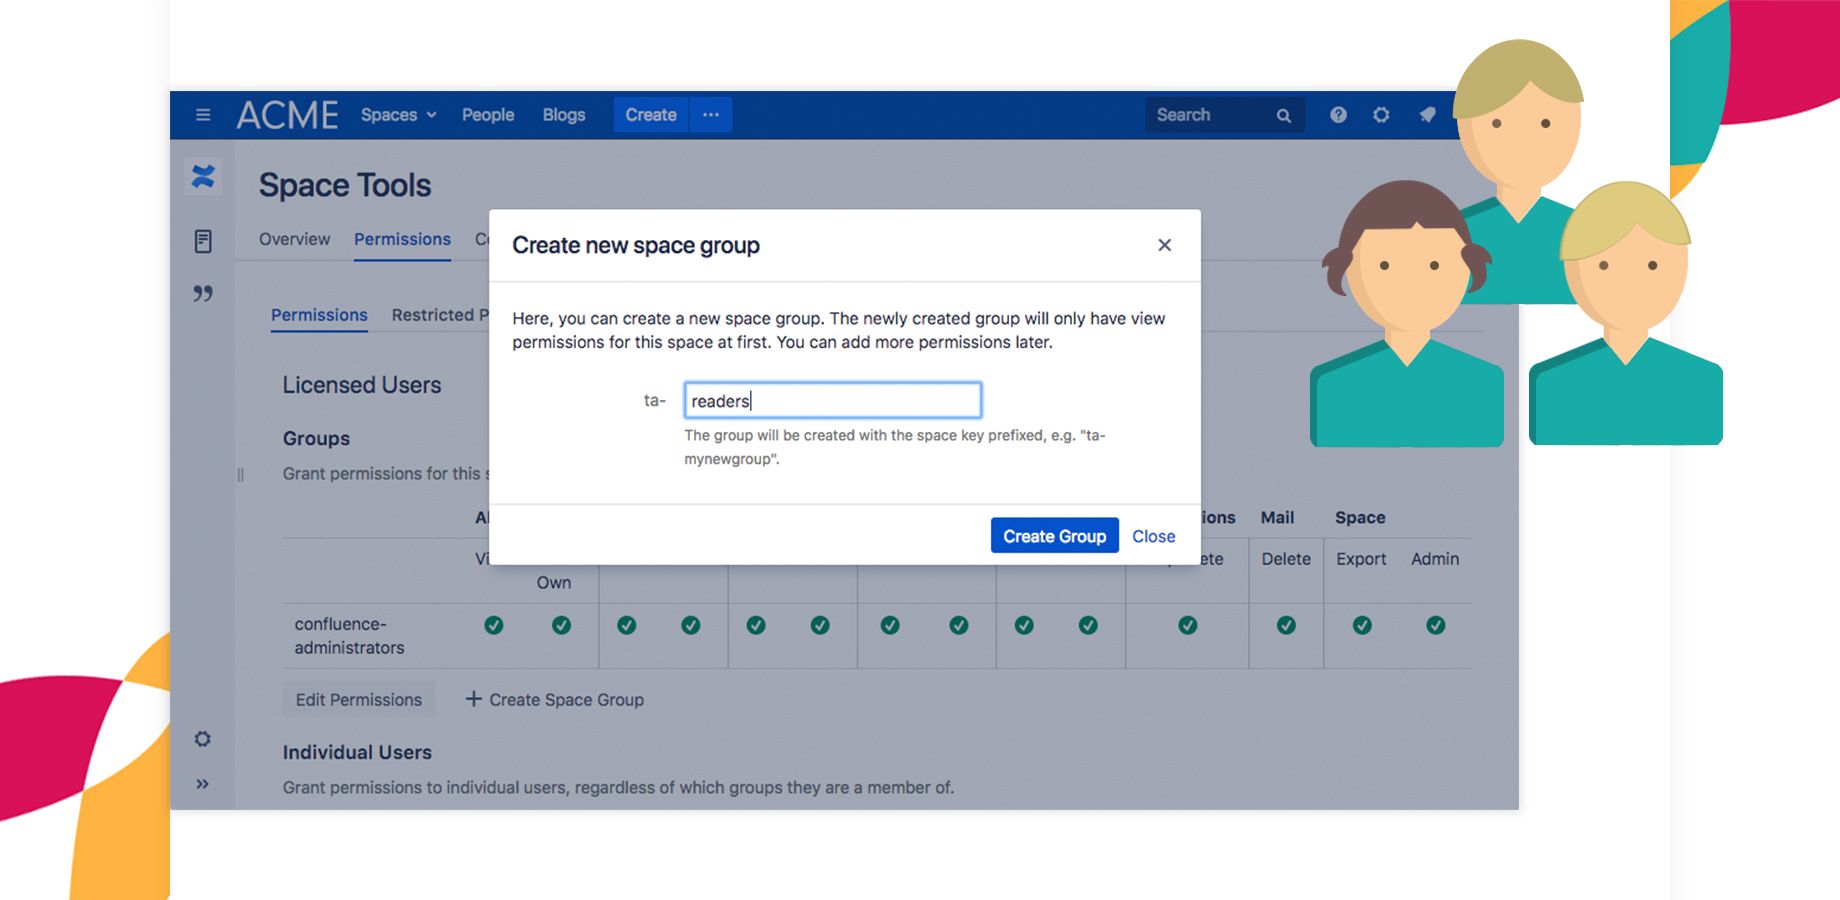
Task: Click the Create Group button
Action: pyautogui.click(x=1054, y=536)
